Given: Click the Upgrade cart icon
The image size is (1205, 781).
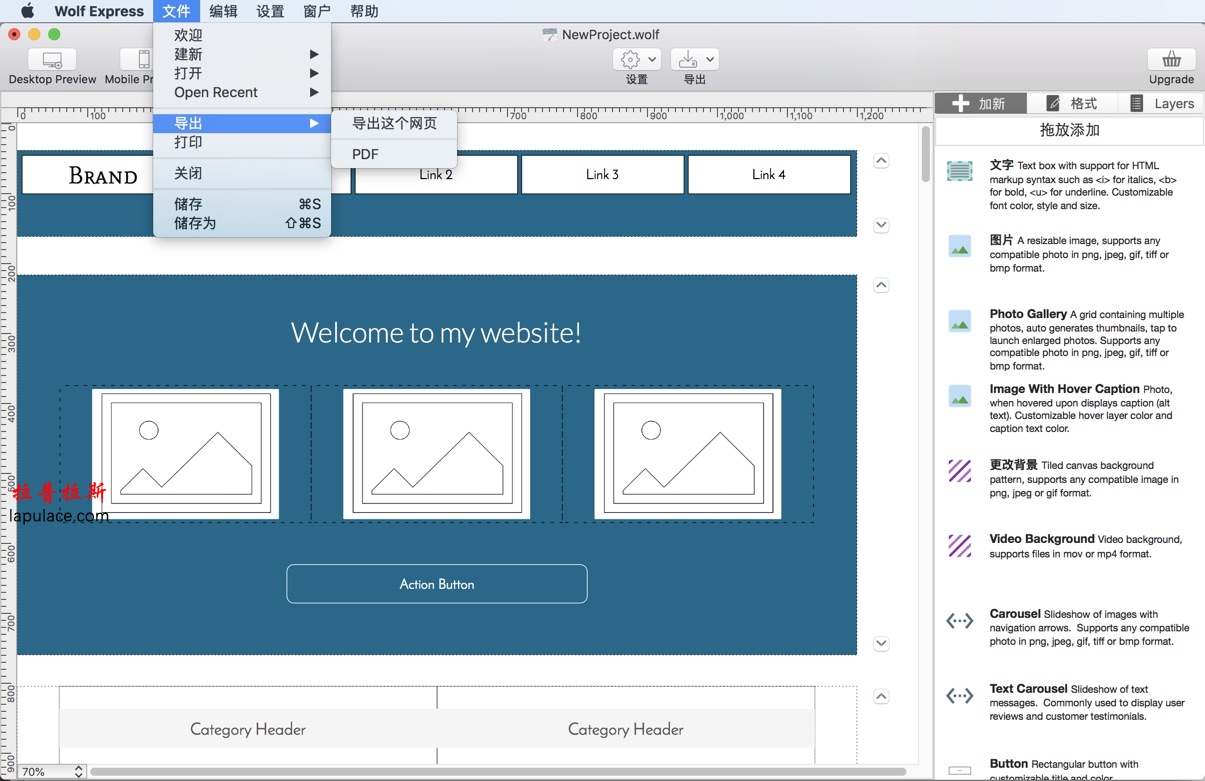Looking at the screenshot, I should click(x=1170, y=58).
